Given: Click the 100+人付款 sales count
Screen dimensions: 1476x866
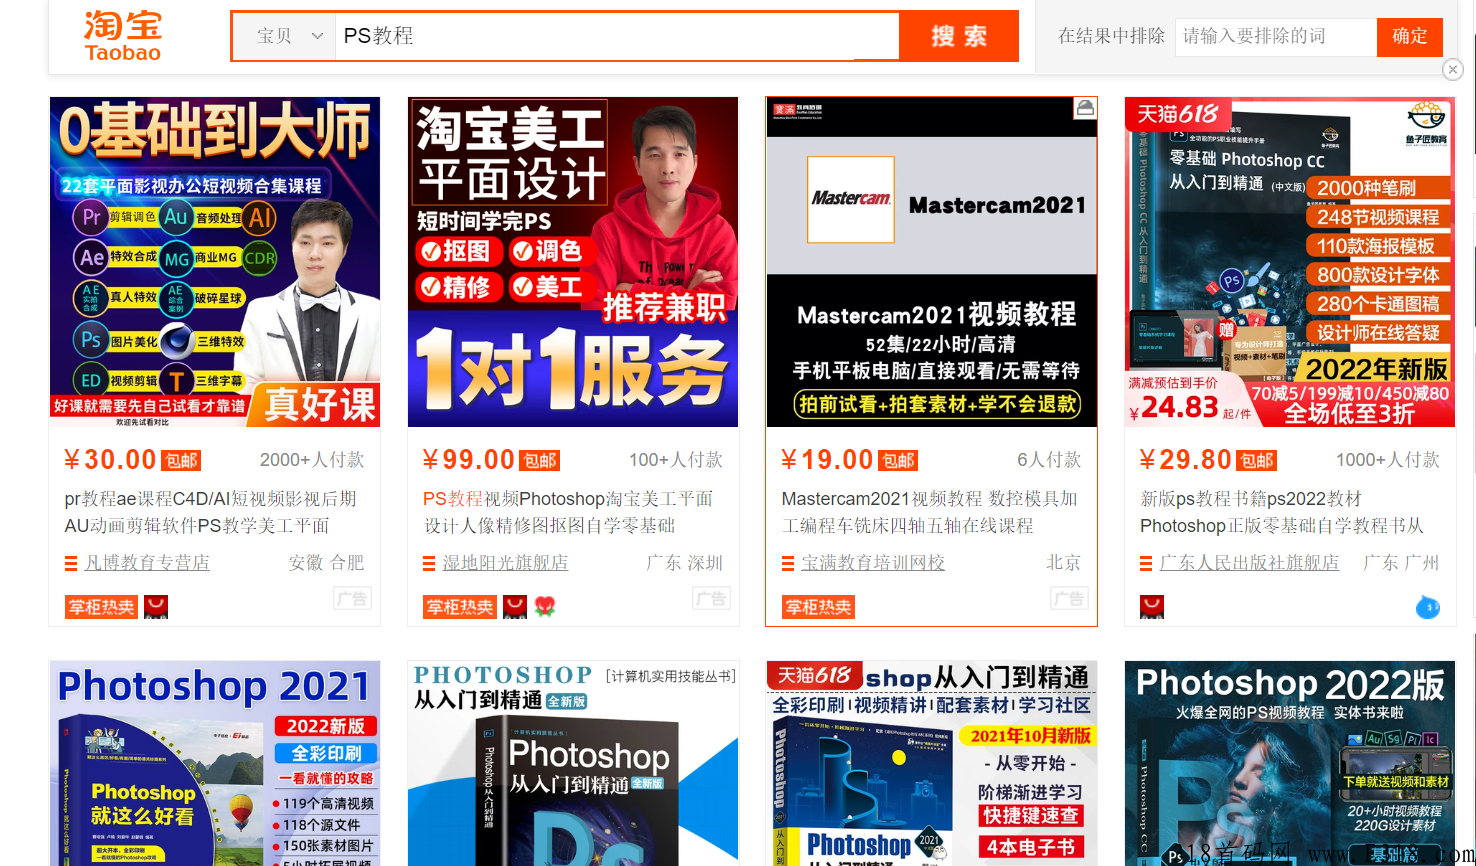Looking at the screenshot, I should pyautogui.click(x=676, y=460).
